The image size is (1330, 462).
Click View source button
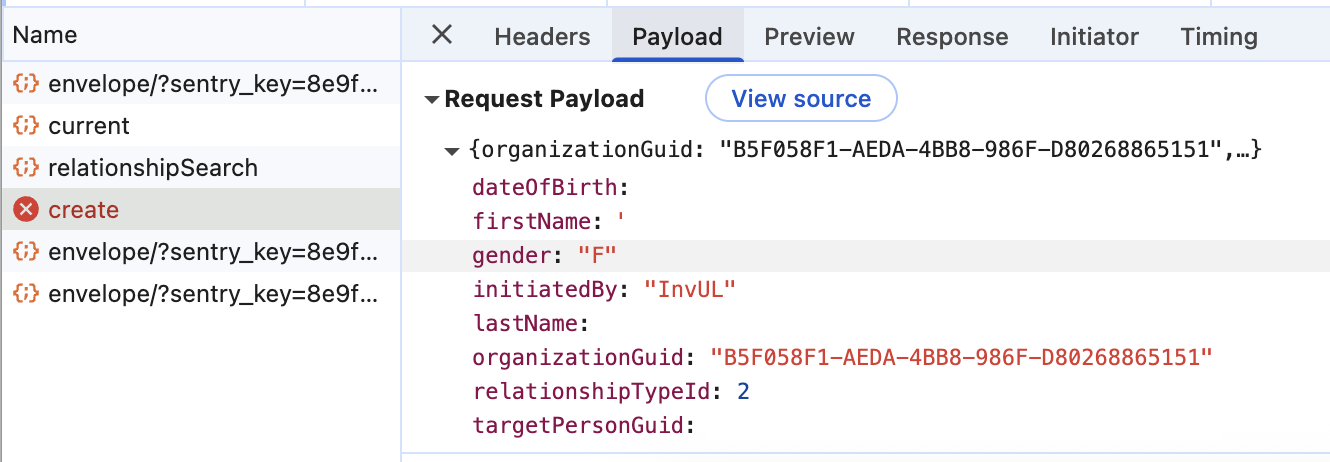click(801, 99)
